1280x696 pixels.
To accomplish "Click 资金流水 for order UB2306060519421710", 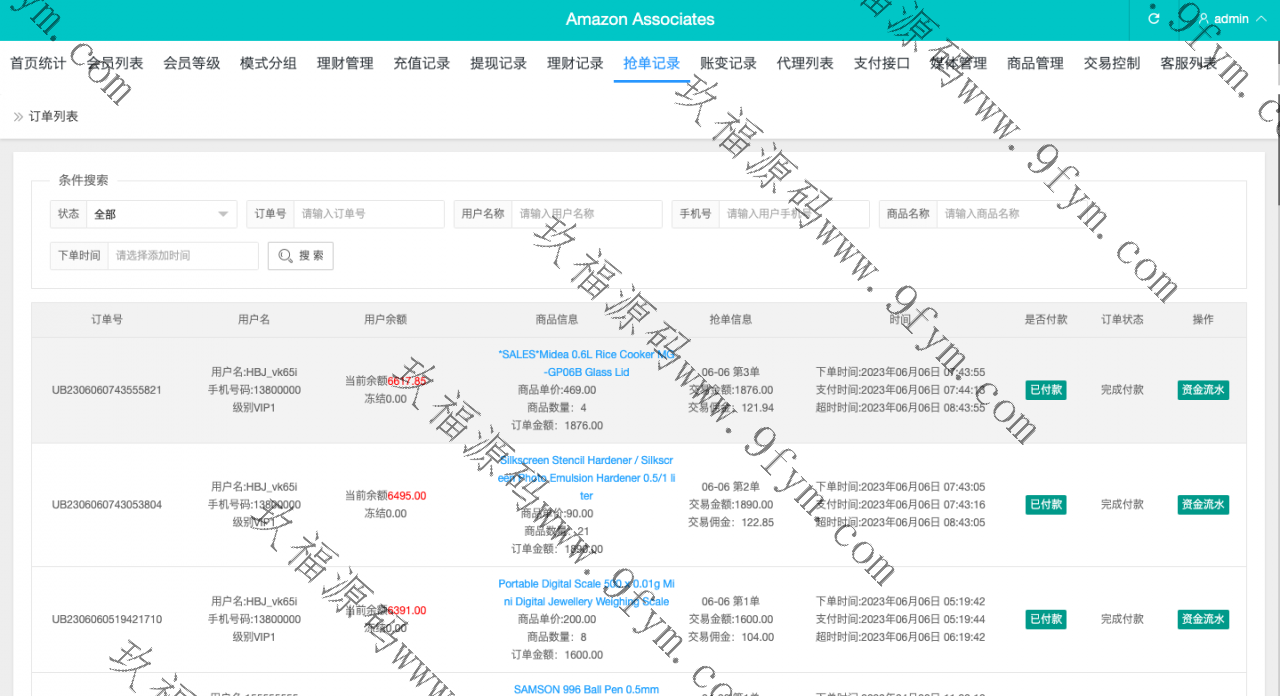I will 1202,619.
